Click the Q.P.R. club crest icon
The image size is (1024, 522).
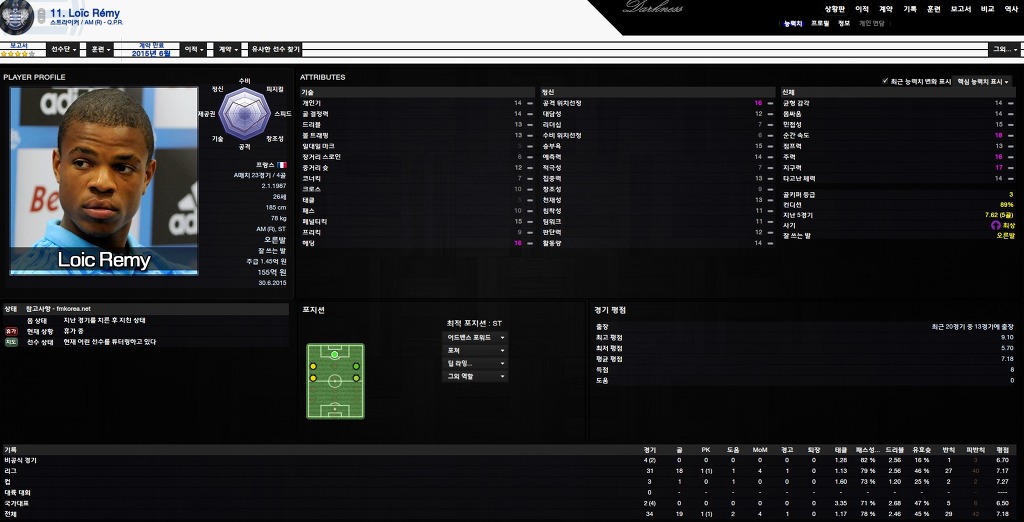point(16,17)
